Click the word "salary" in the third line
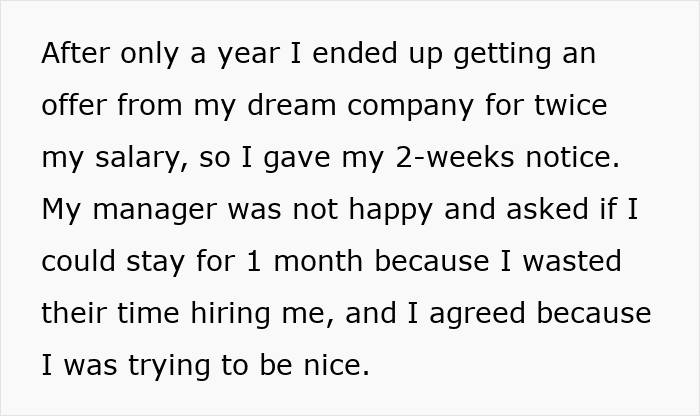This screenshot has height=416, width=700. point(129,158)
